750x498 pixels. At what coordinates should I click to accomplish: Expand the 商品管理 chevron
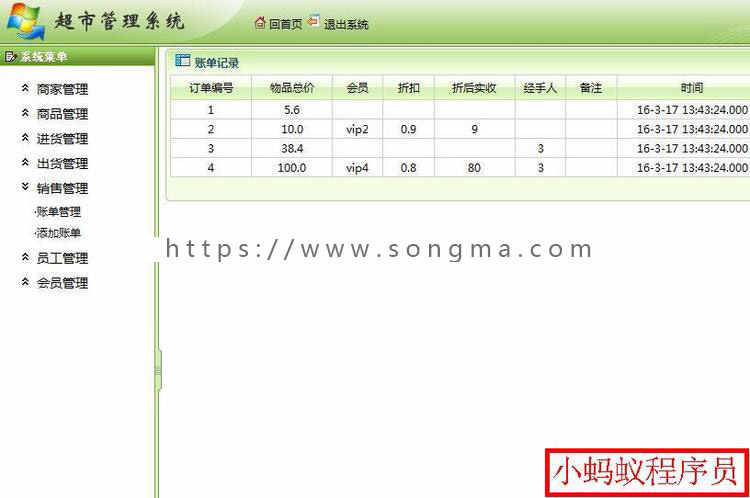point(25,113)
